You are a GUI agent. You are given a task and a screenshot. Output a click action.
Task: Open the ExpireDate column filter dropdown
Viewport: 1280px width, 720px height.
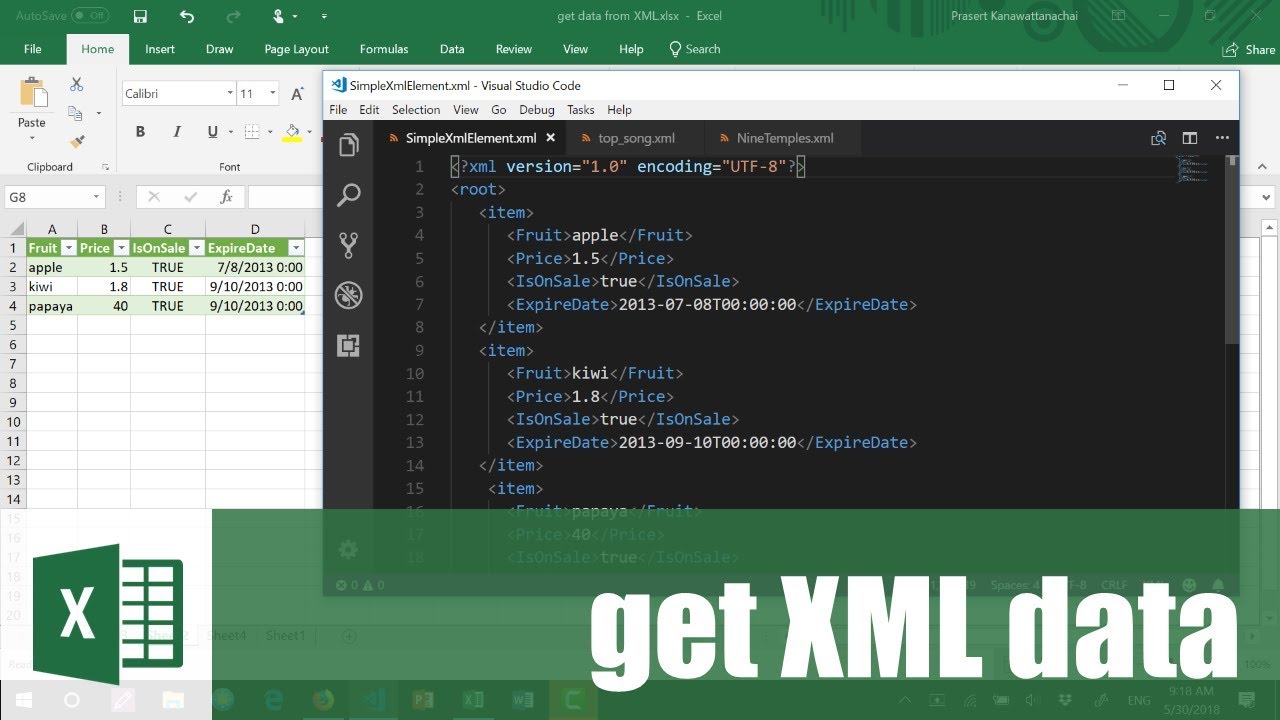pos(295,248)
